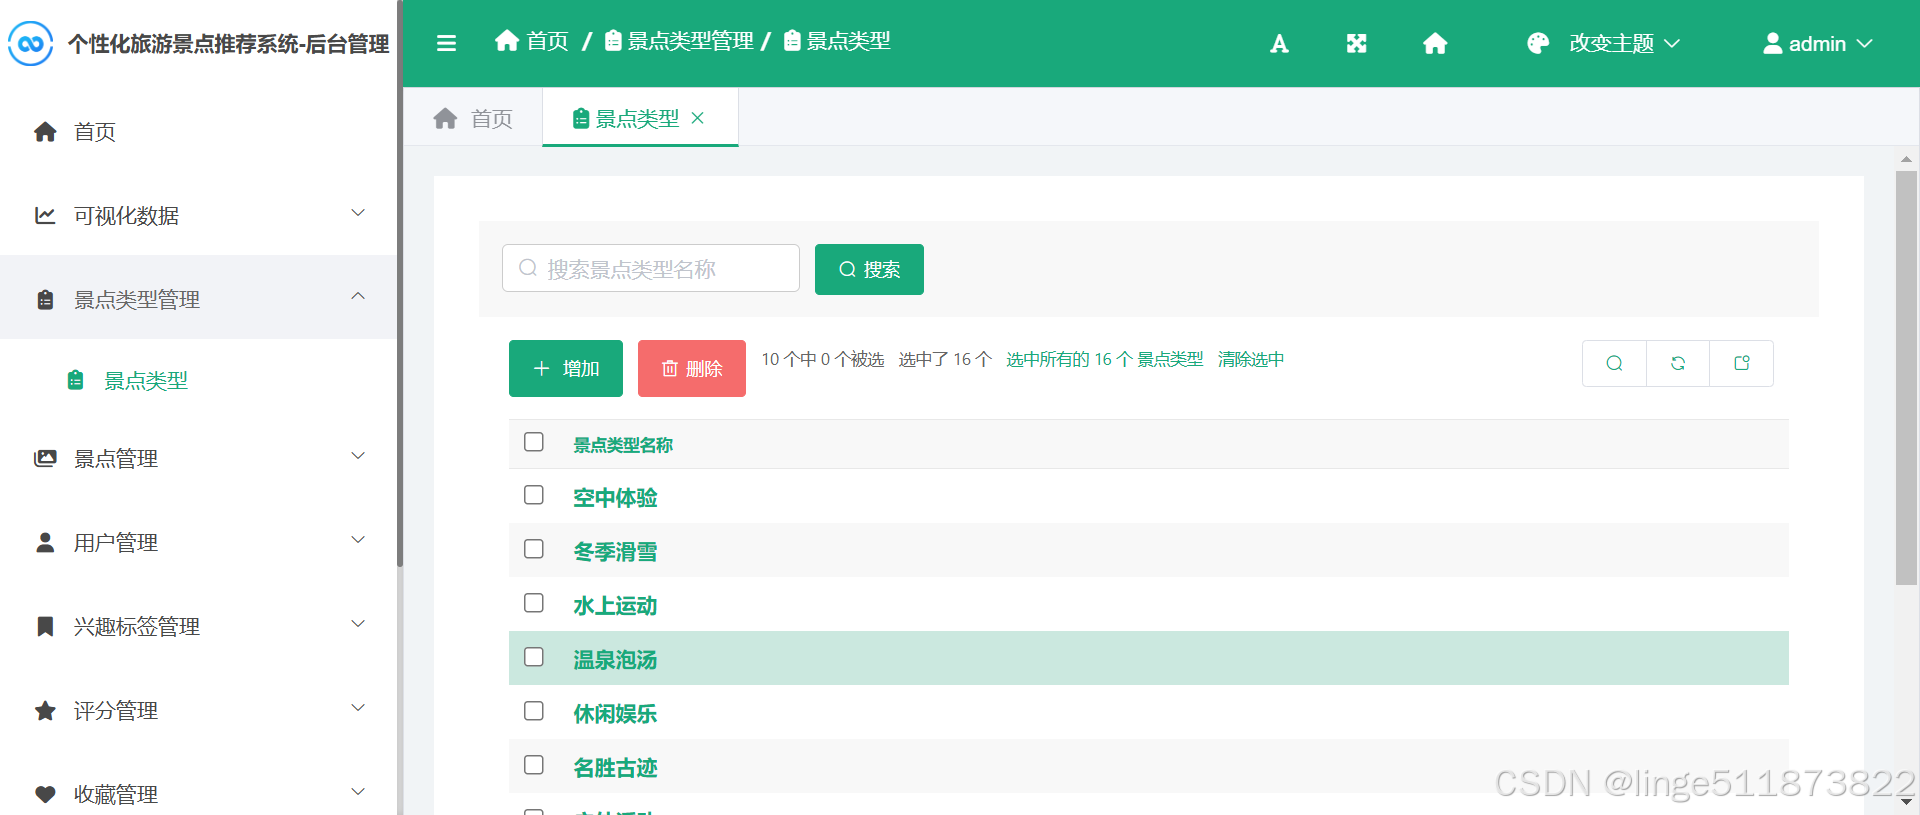This screenshot has width=1920, height=815.
Task: Click the breadcrumb home icon
Action: pos(507,40)
